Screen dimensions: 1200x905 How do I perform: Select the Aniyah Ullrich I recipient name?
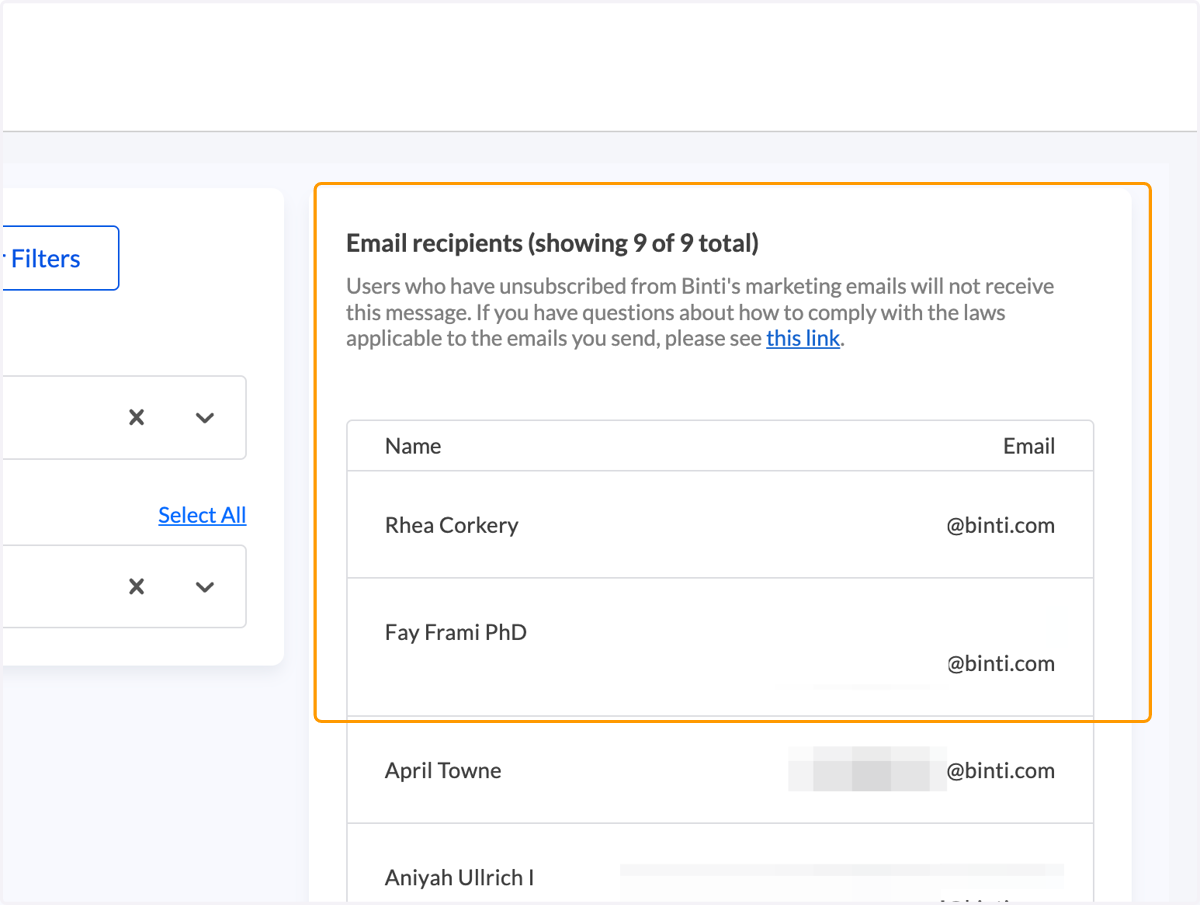(x=459, y=878)
